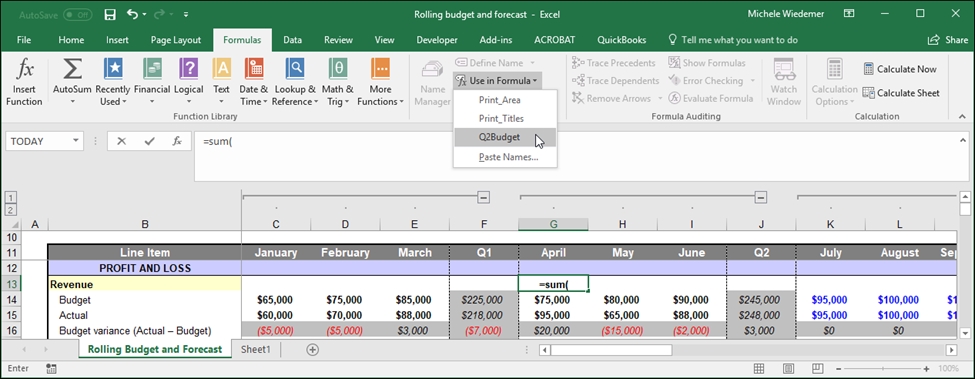Viewport: 975px width, 379px height.
Task: Click the fx button beside formula bar
Action: tap(177, 142)
